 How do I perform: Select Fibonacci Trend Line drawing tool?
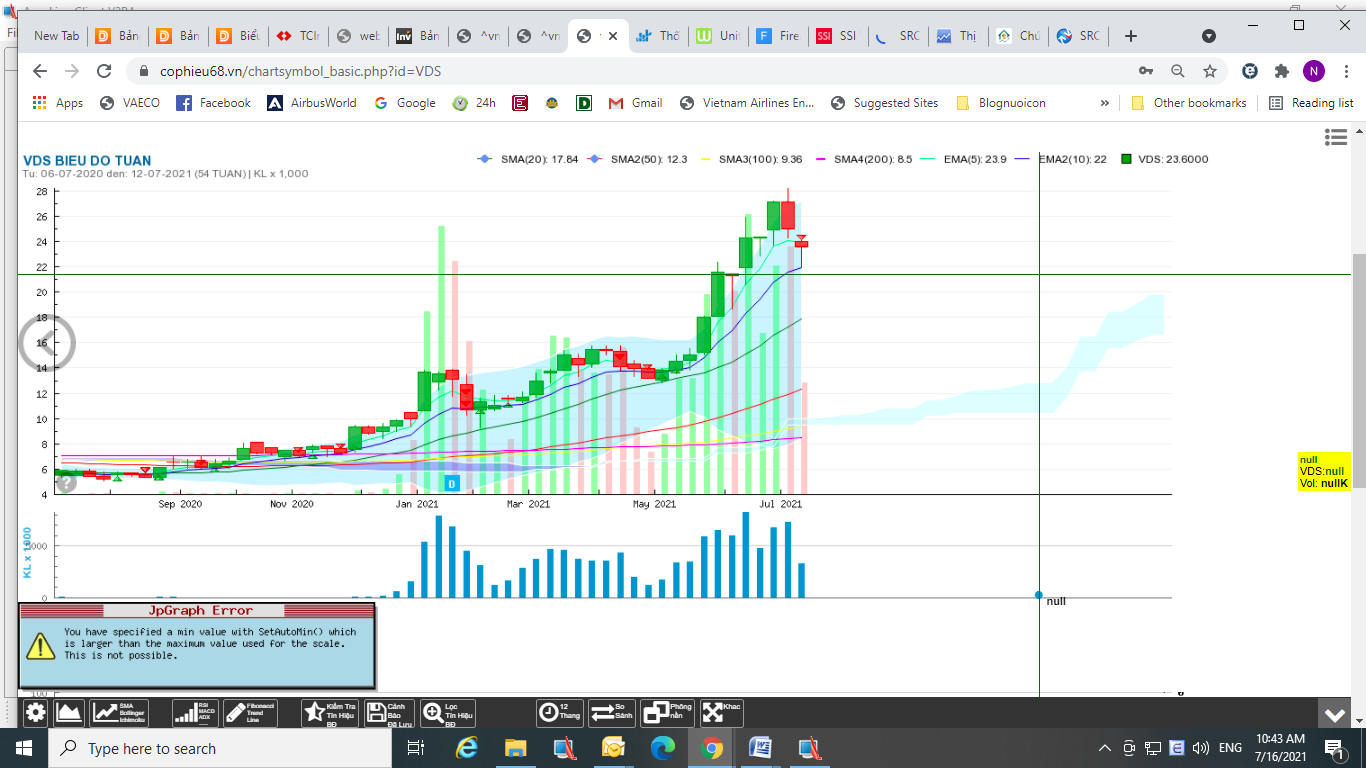(249, 713)
